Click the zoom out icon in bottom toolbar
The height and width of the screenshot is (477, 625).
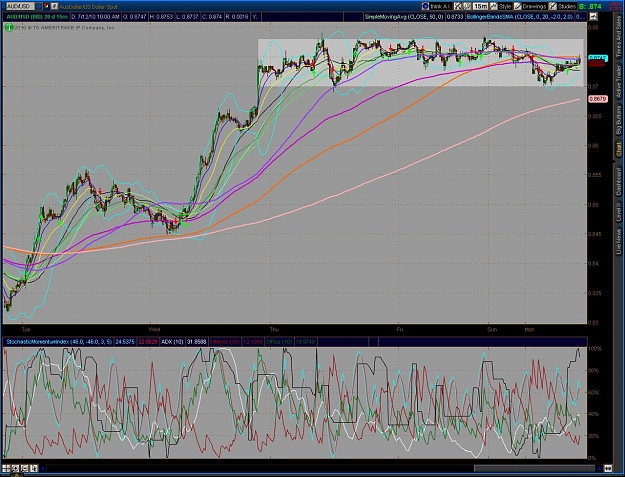click(x=24, y=468)
